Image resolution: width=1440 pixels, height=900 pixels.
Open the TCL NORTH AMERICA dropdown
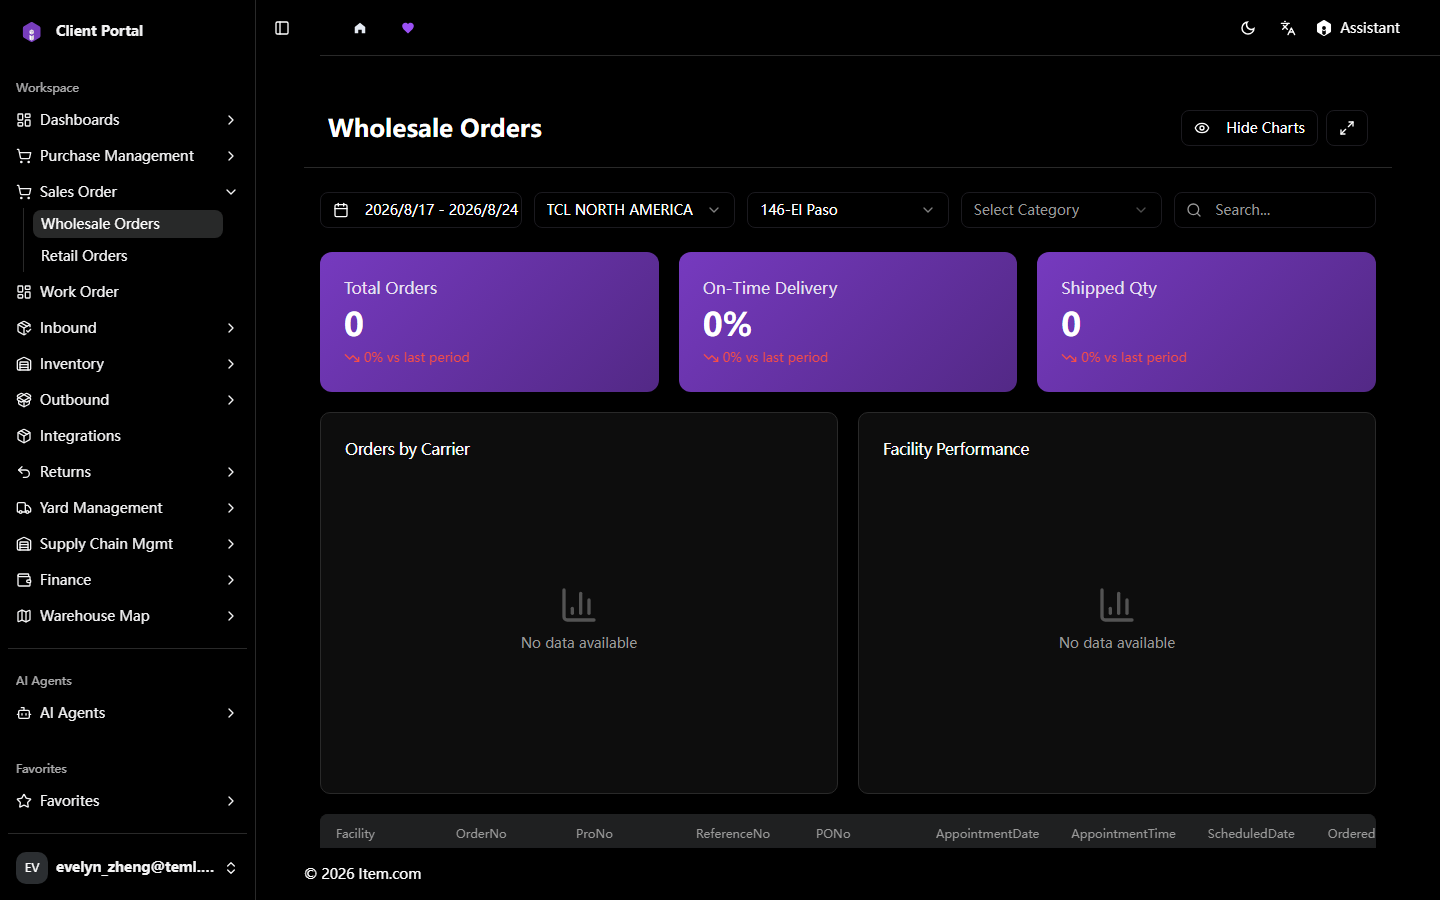[634, 210]
